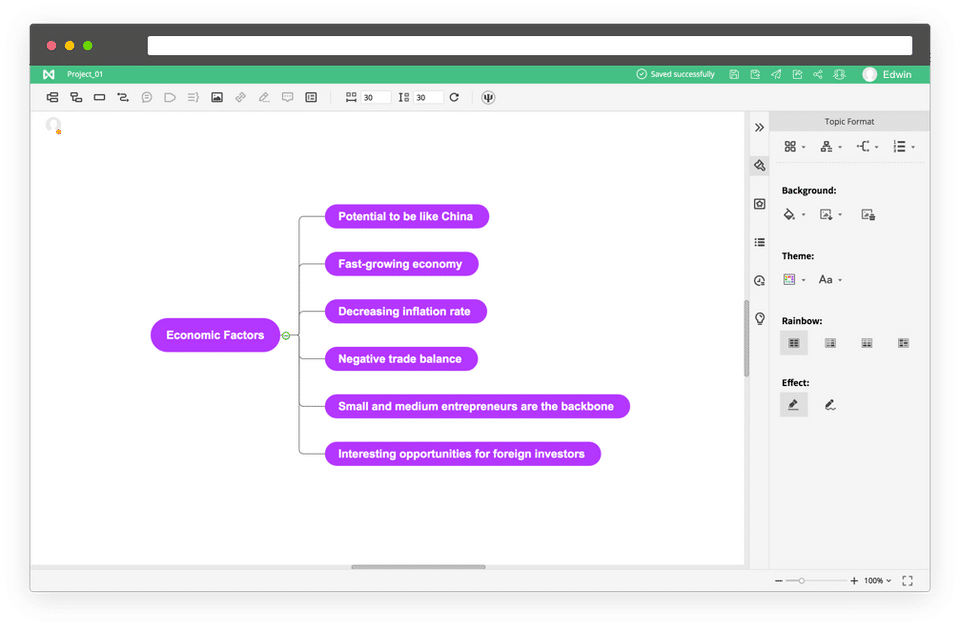Collapse the right panel with double chevron
This screenshot has width=960, height=627.
(759, 127)
